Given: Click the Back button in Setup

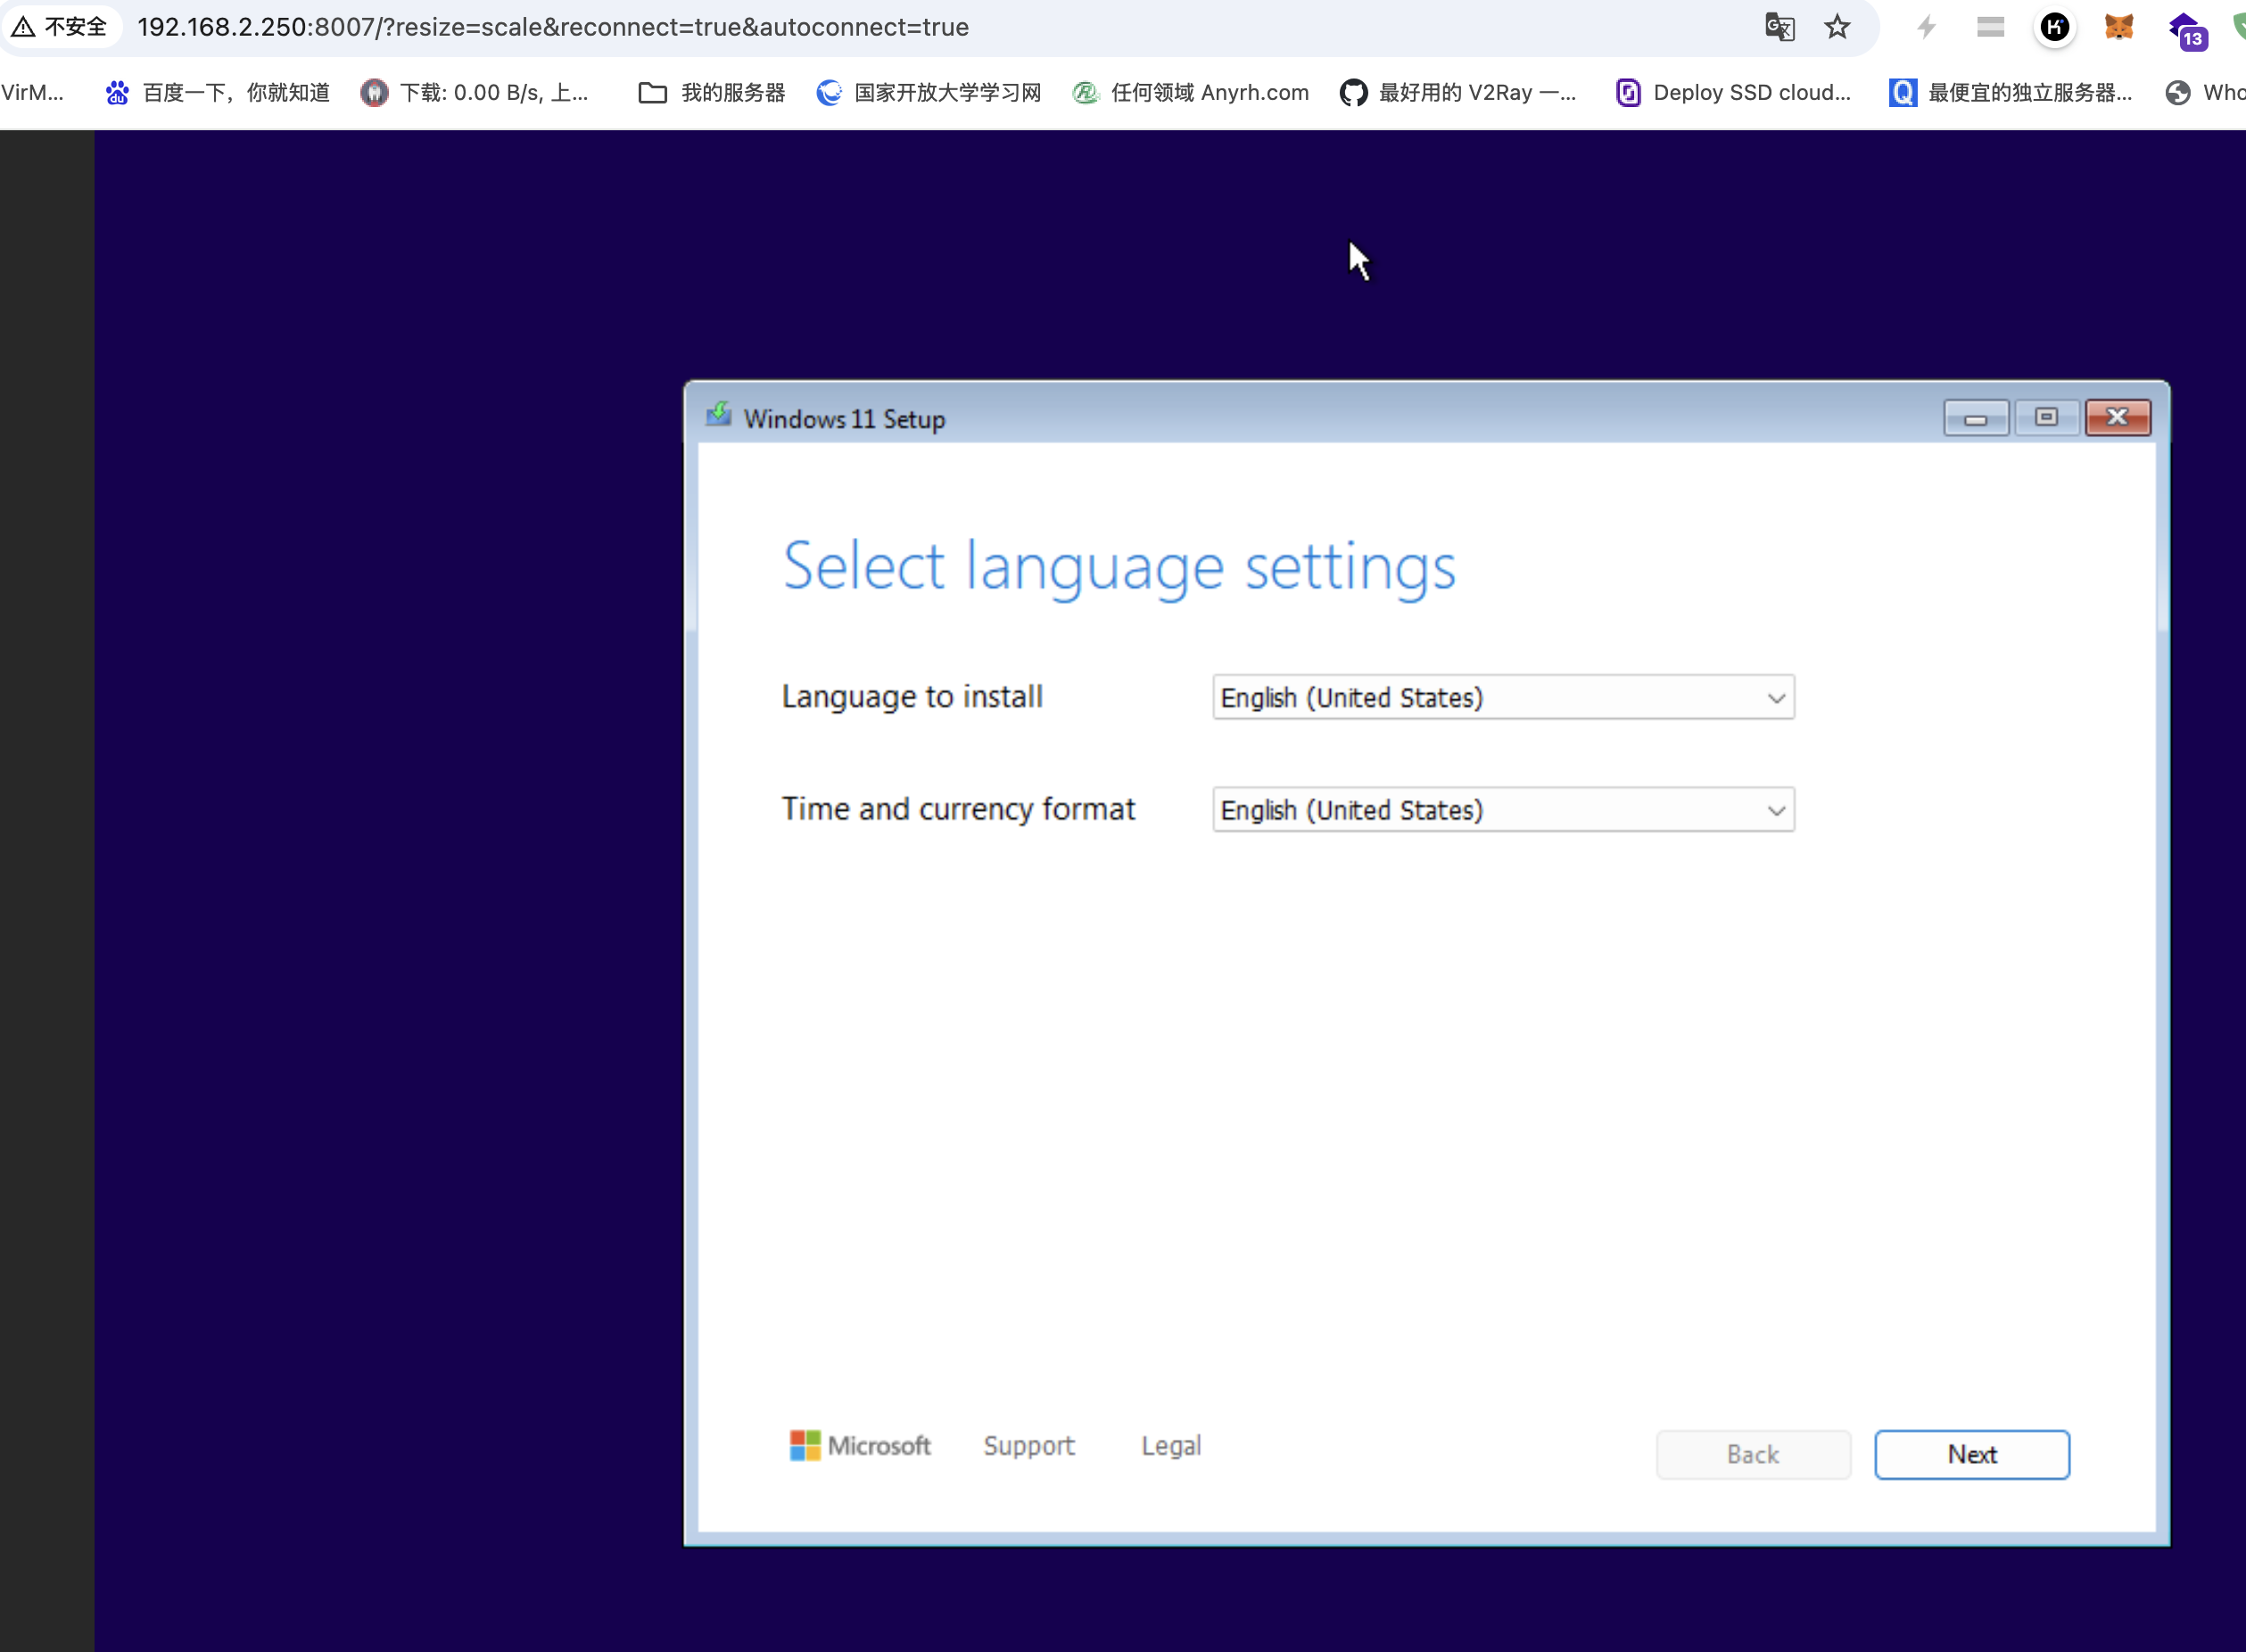Looking at the screenshot, I should (1752, 1454).
